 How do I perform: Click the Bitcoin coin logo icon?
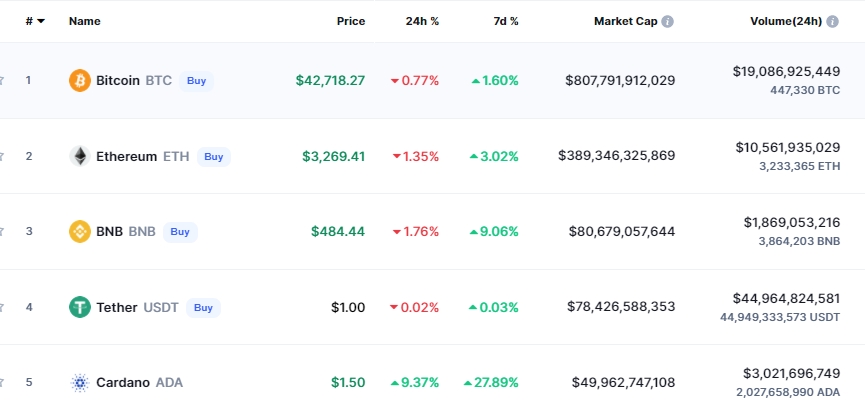(79, 80)
